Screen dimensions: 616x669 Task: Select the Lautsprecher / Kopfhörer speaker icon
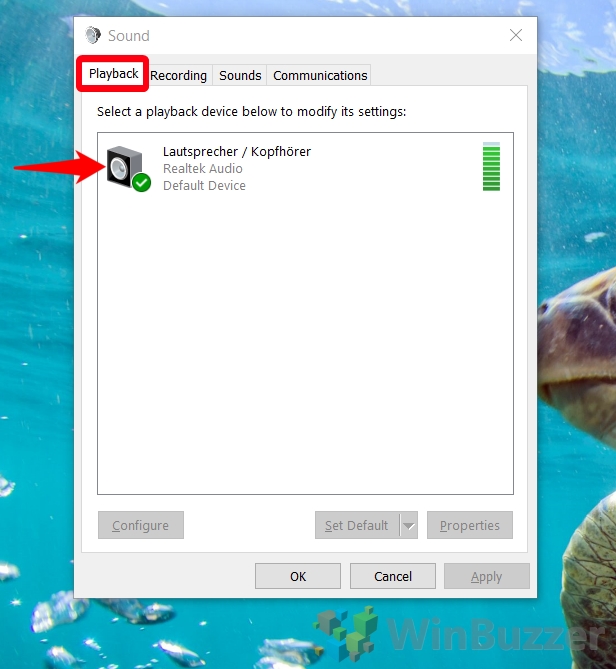pyautogui.click(x=128, y=169)
